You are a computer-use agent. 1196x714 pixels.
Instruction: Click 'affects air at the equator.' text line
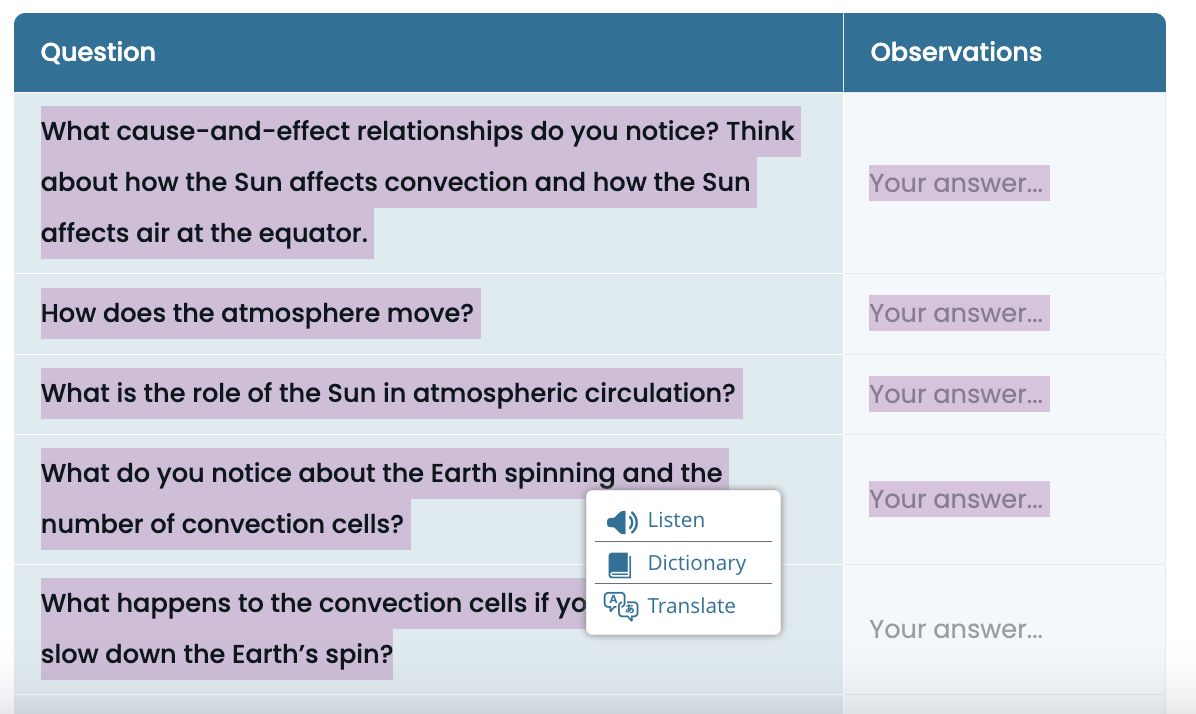204,233
